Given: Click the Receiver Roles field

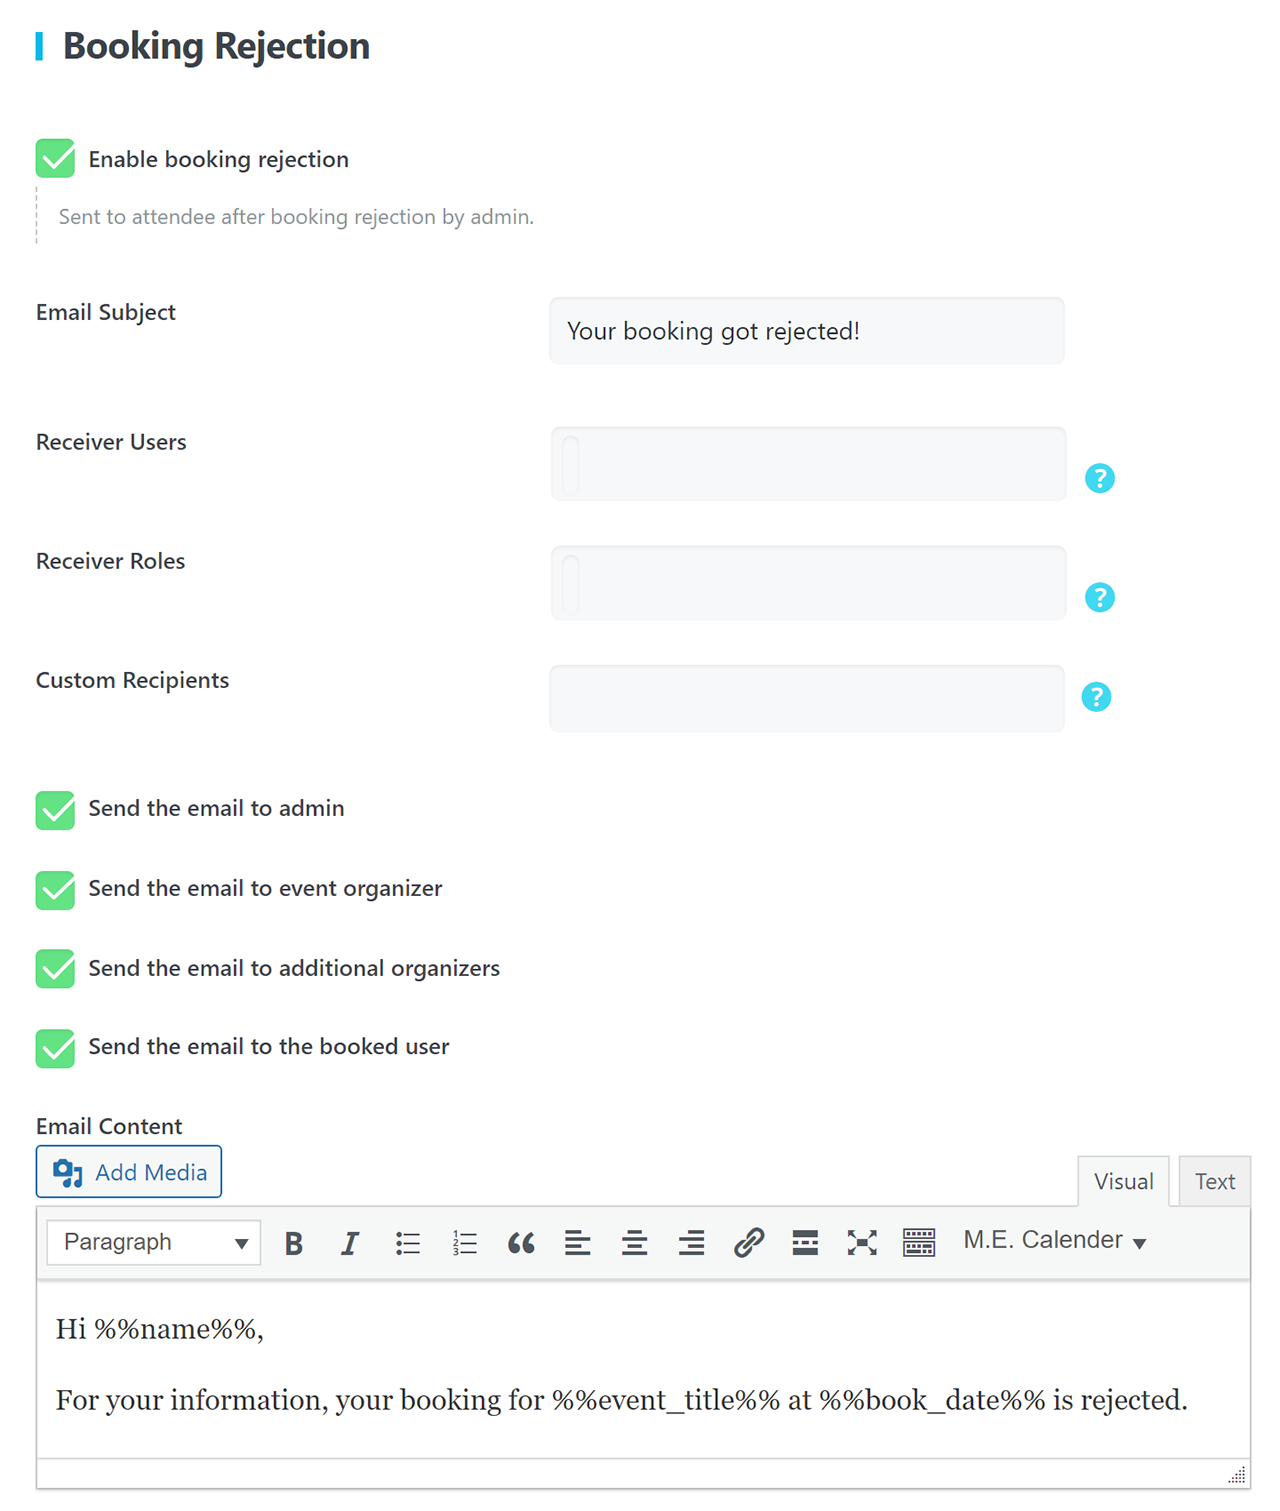Looking at the screenshot, I should click(x=808, y=583).
